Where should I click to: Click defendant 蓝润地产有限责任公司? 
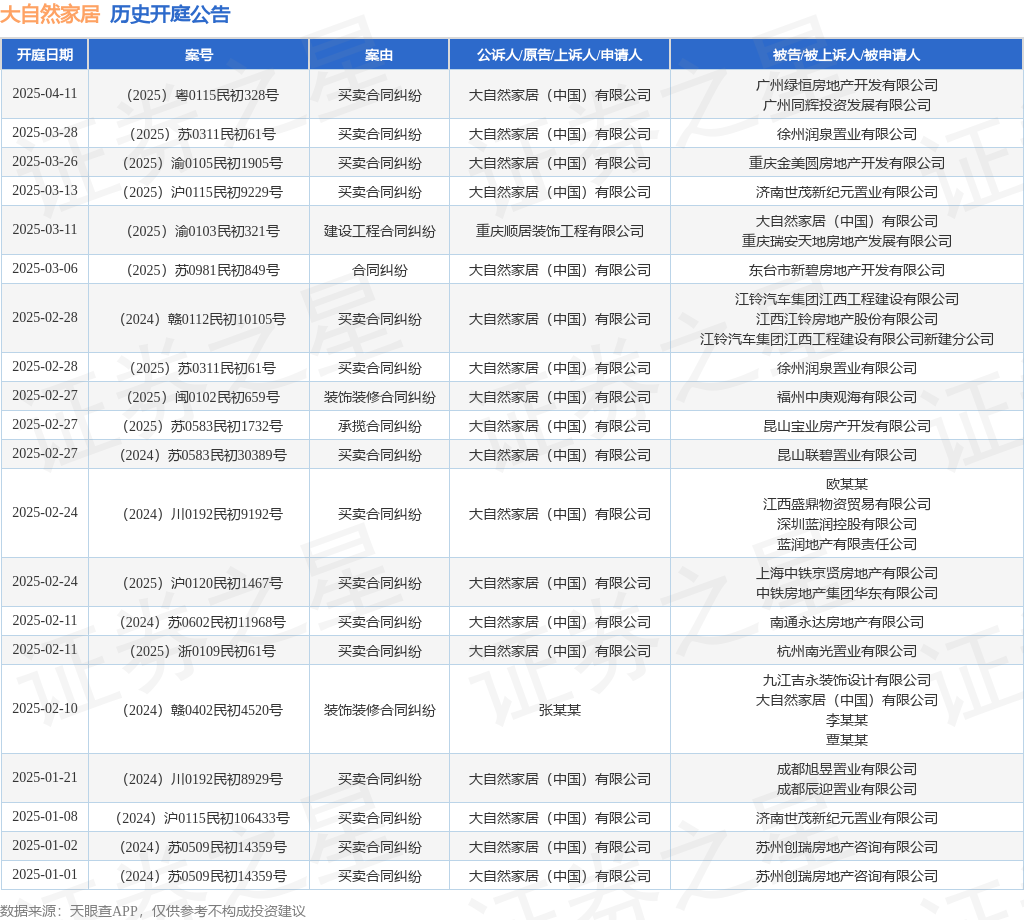[846, 544]
